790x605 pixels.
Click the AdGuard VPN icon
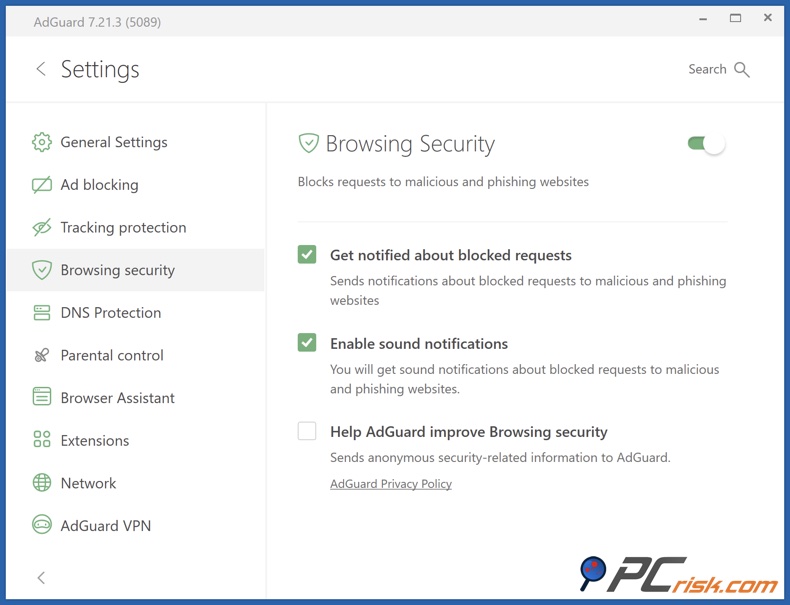coord(42,526)
